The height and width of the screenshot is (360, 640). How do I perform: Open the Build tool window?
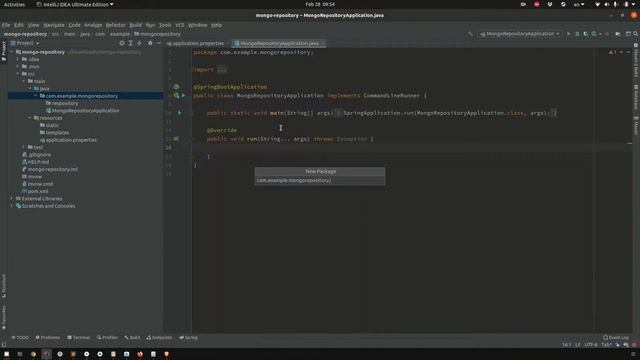pos(132,338)
